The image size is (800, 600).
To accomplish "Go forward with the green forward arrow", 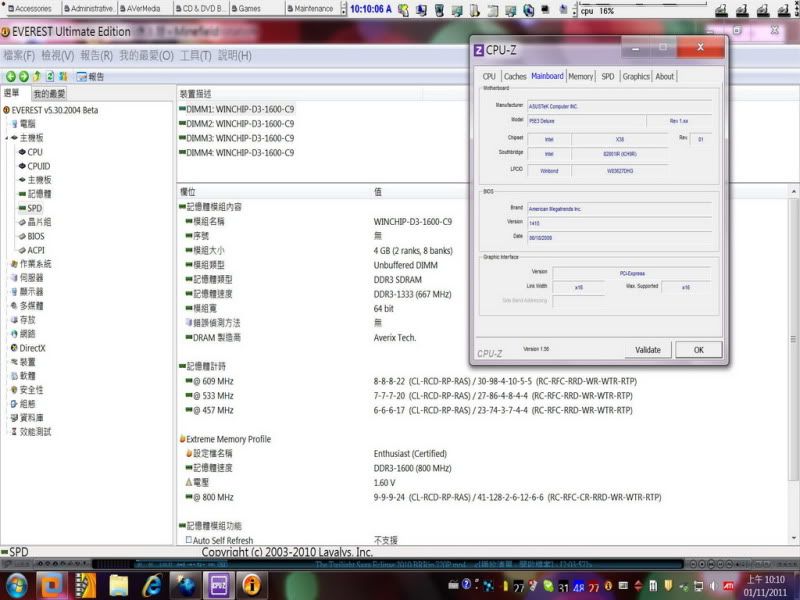I will [x=23, y=77].
